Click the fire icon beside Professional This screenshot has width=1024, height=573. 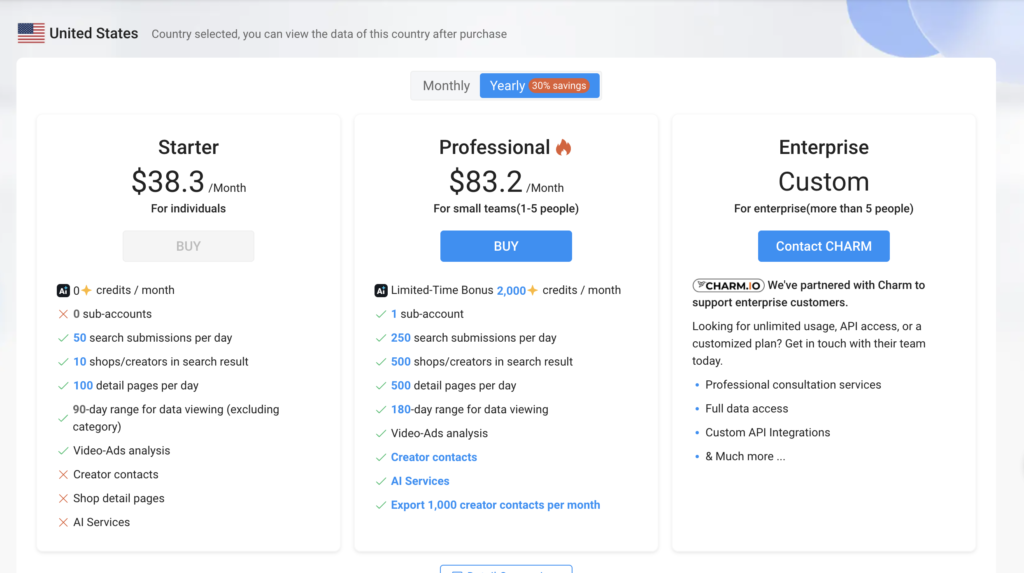pos(563,148)
